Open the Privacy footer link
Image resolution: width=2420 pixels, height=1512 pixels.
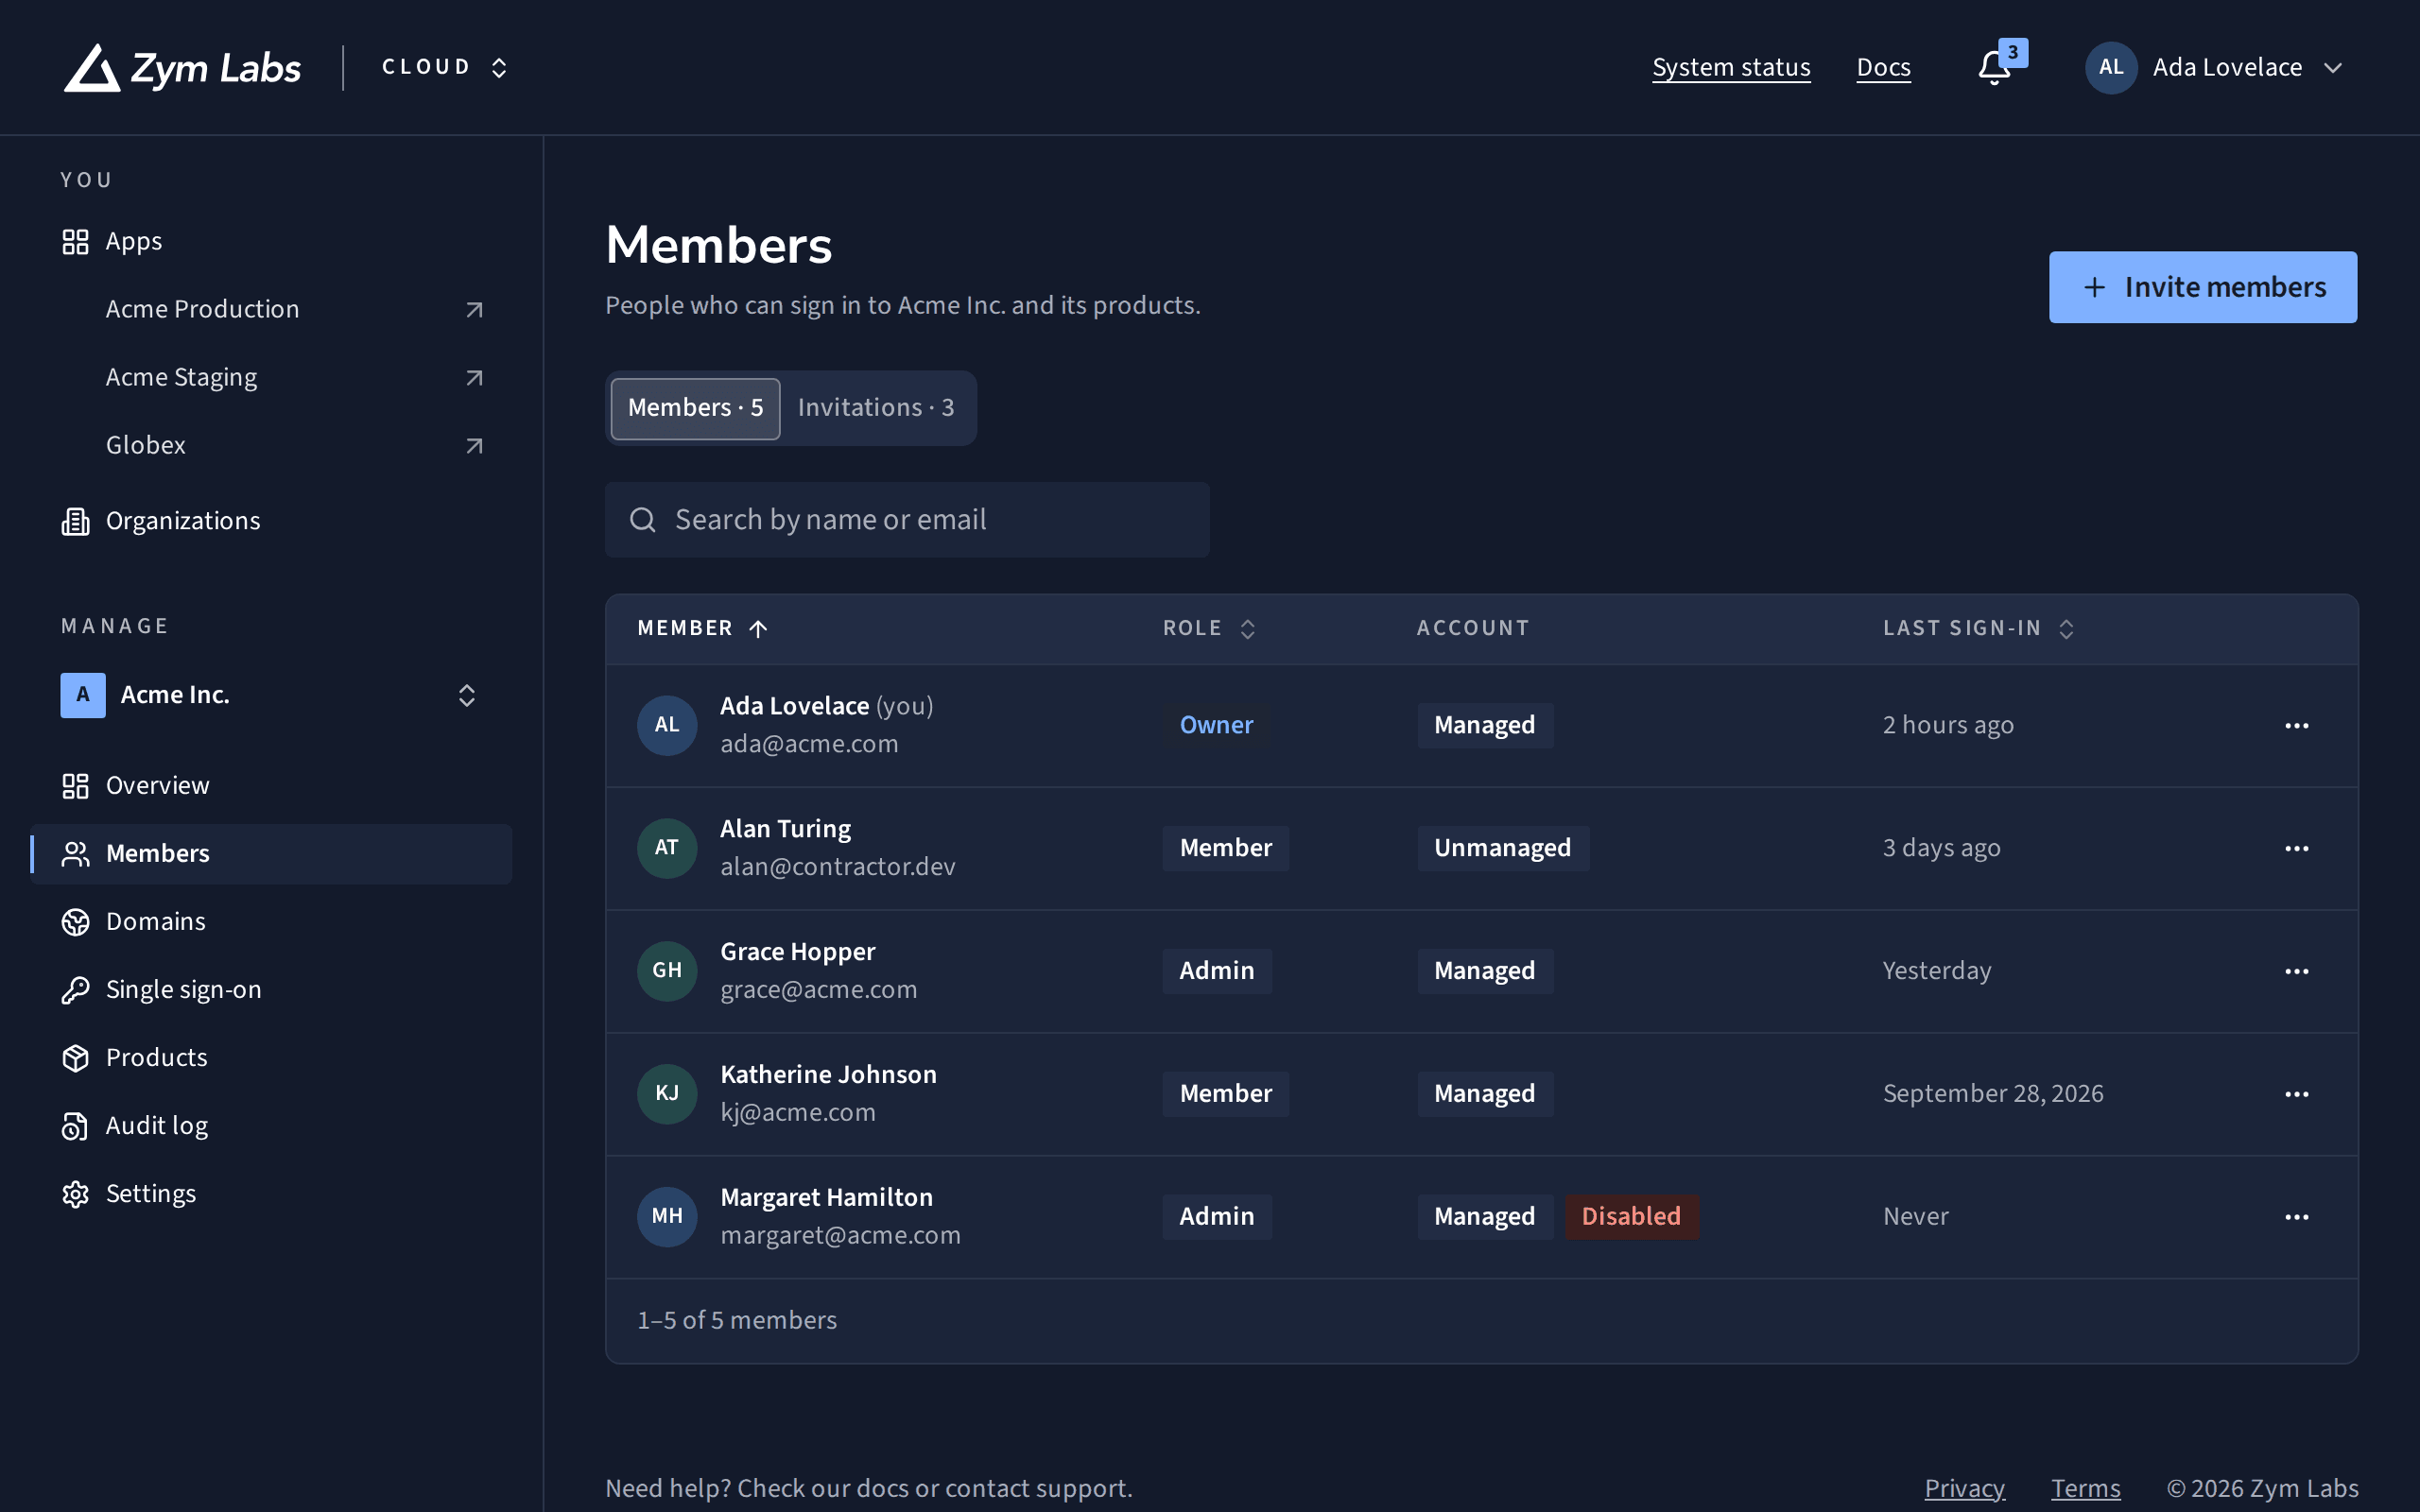(1964, 1488)
